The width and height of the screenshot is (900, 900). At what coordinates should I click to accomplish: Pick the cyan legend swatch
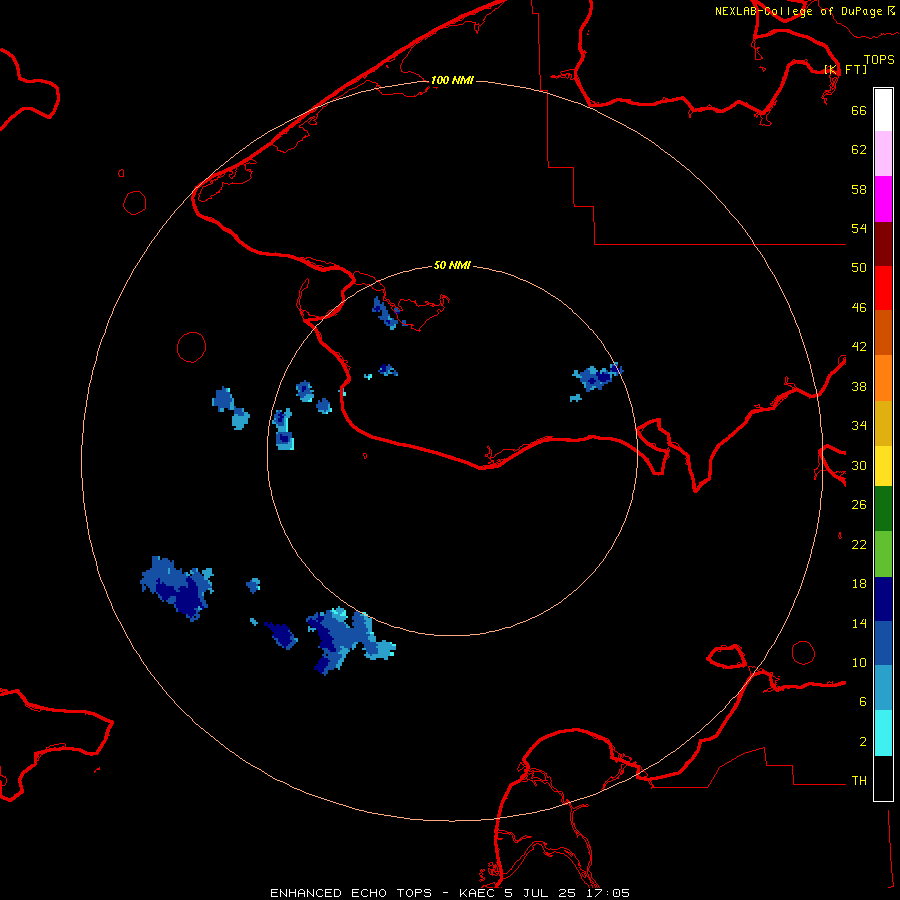[883, 733]
